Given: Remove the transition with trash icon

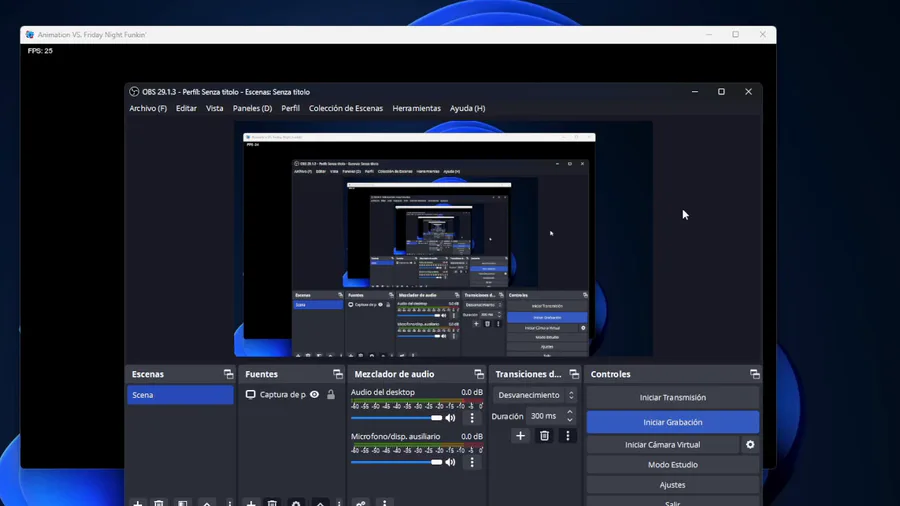Looking at the screenshot, I should point(544,436).
